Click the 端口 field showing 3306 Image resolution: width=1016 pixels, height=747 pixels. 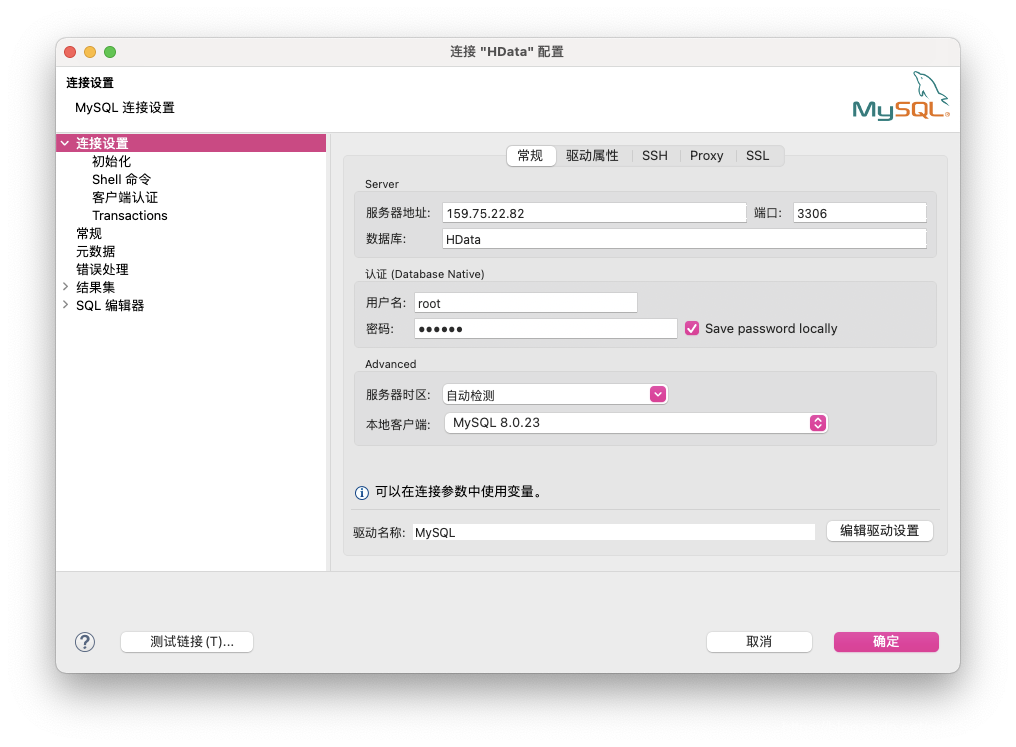pyautogui.click(x=860, y=213)
